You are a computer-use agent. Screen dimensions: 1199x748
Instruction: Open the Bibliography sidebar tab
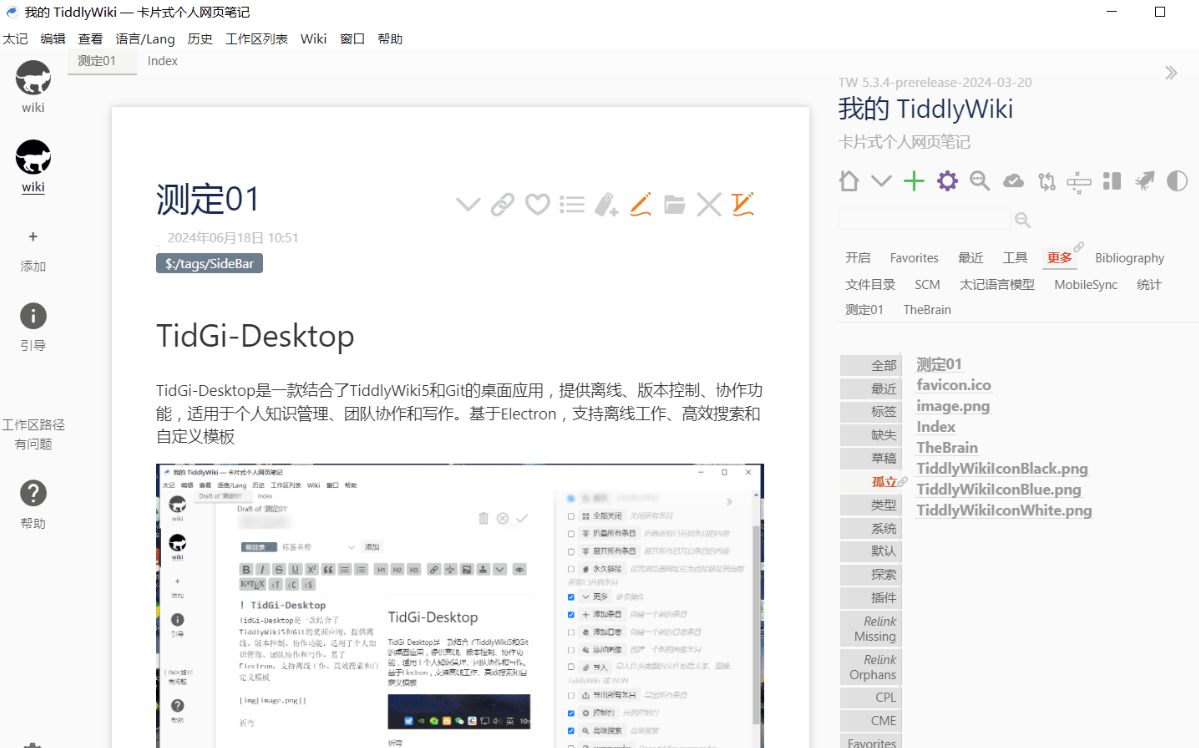pyautogui.click(x=1129, y=258)
